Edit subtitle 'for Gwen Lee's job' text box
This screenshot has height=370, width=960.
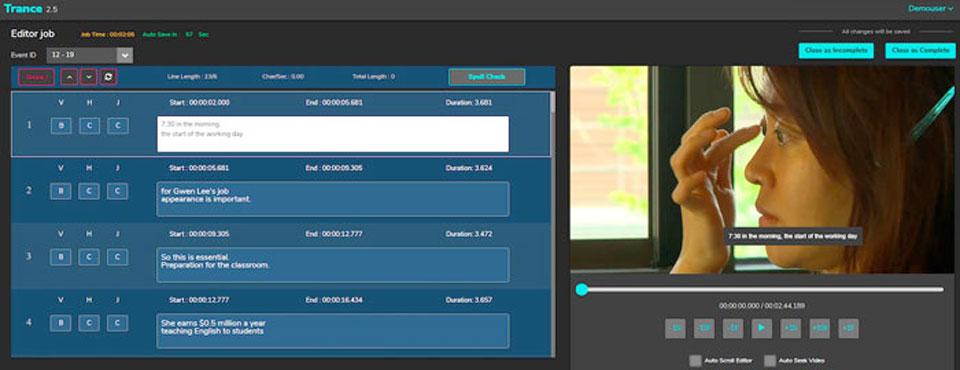point(333,198)
